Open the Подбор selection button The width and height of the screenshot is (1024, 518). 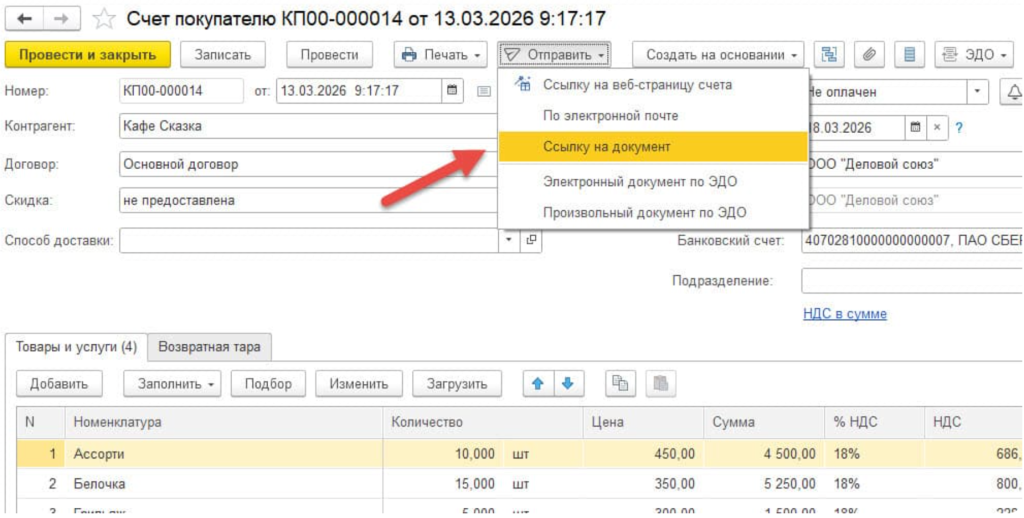pyautogui.click(x=268, y=384)
